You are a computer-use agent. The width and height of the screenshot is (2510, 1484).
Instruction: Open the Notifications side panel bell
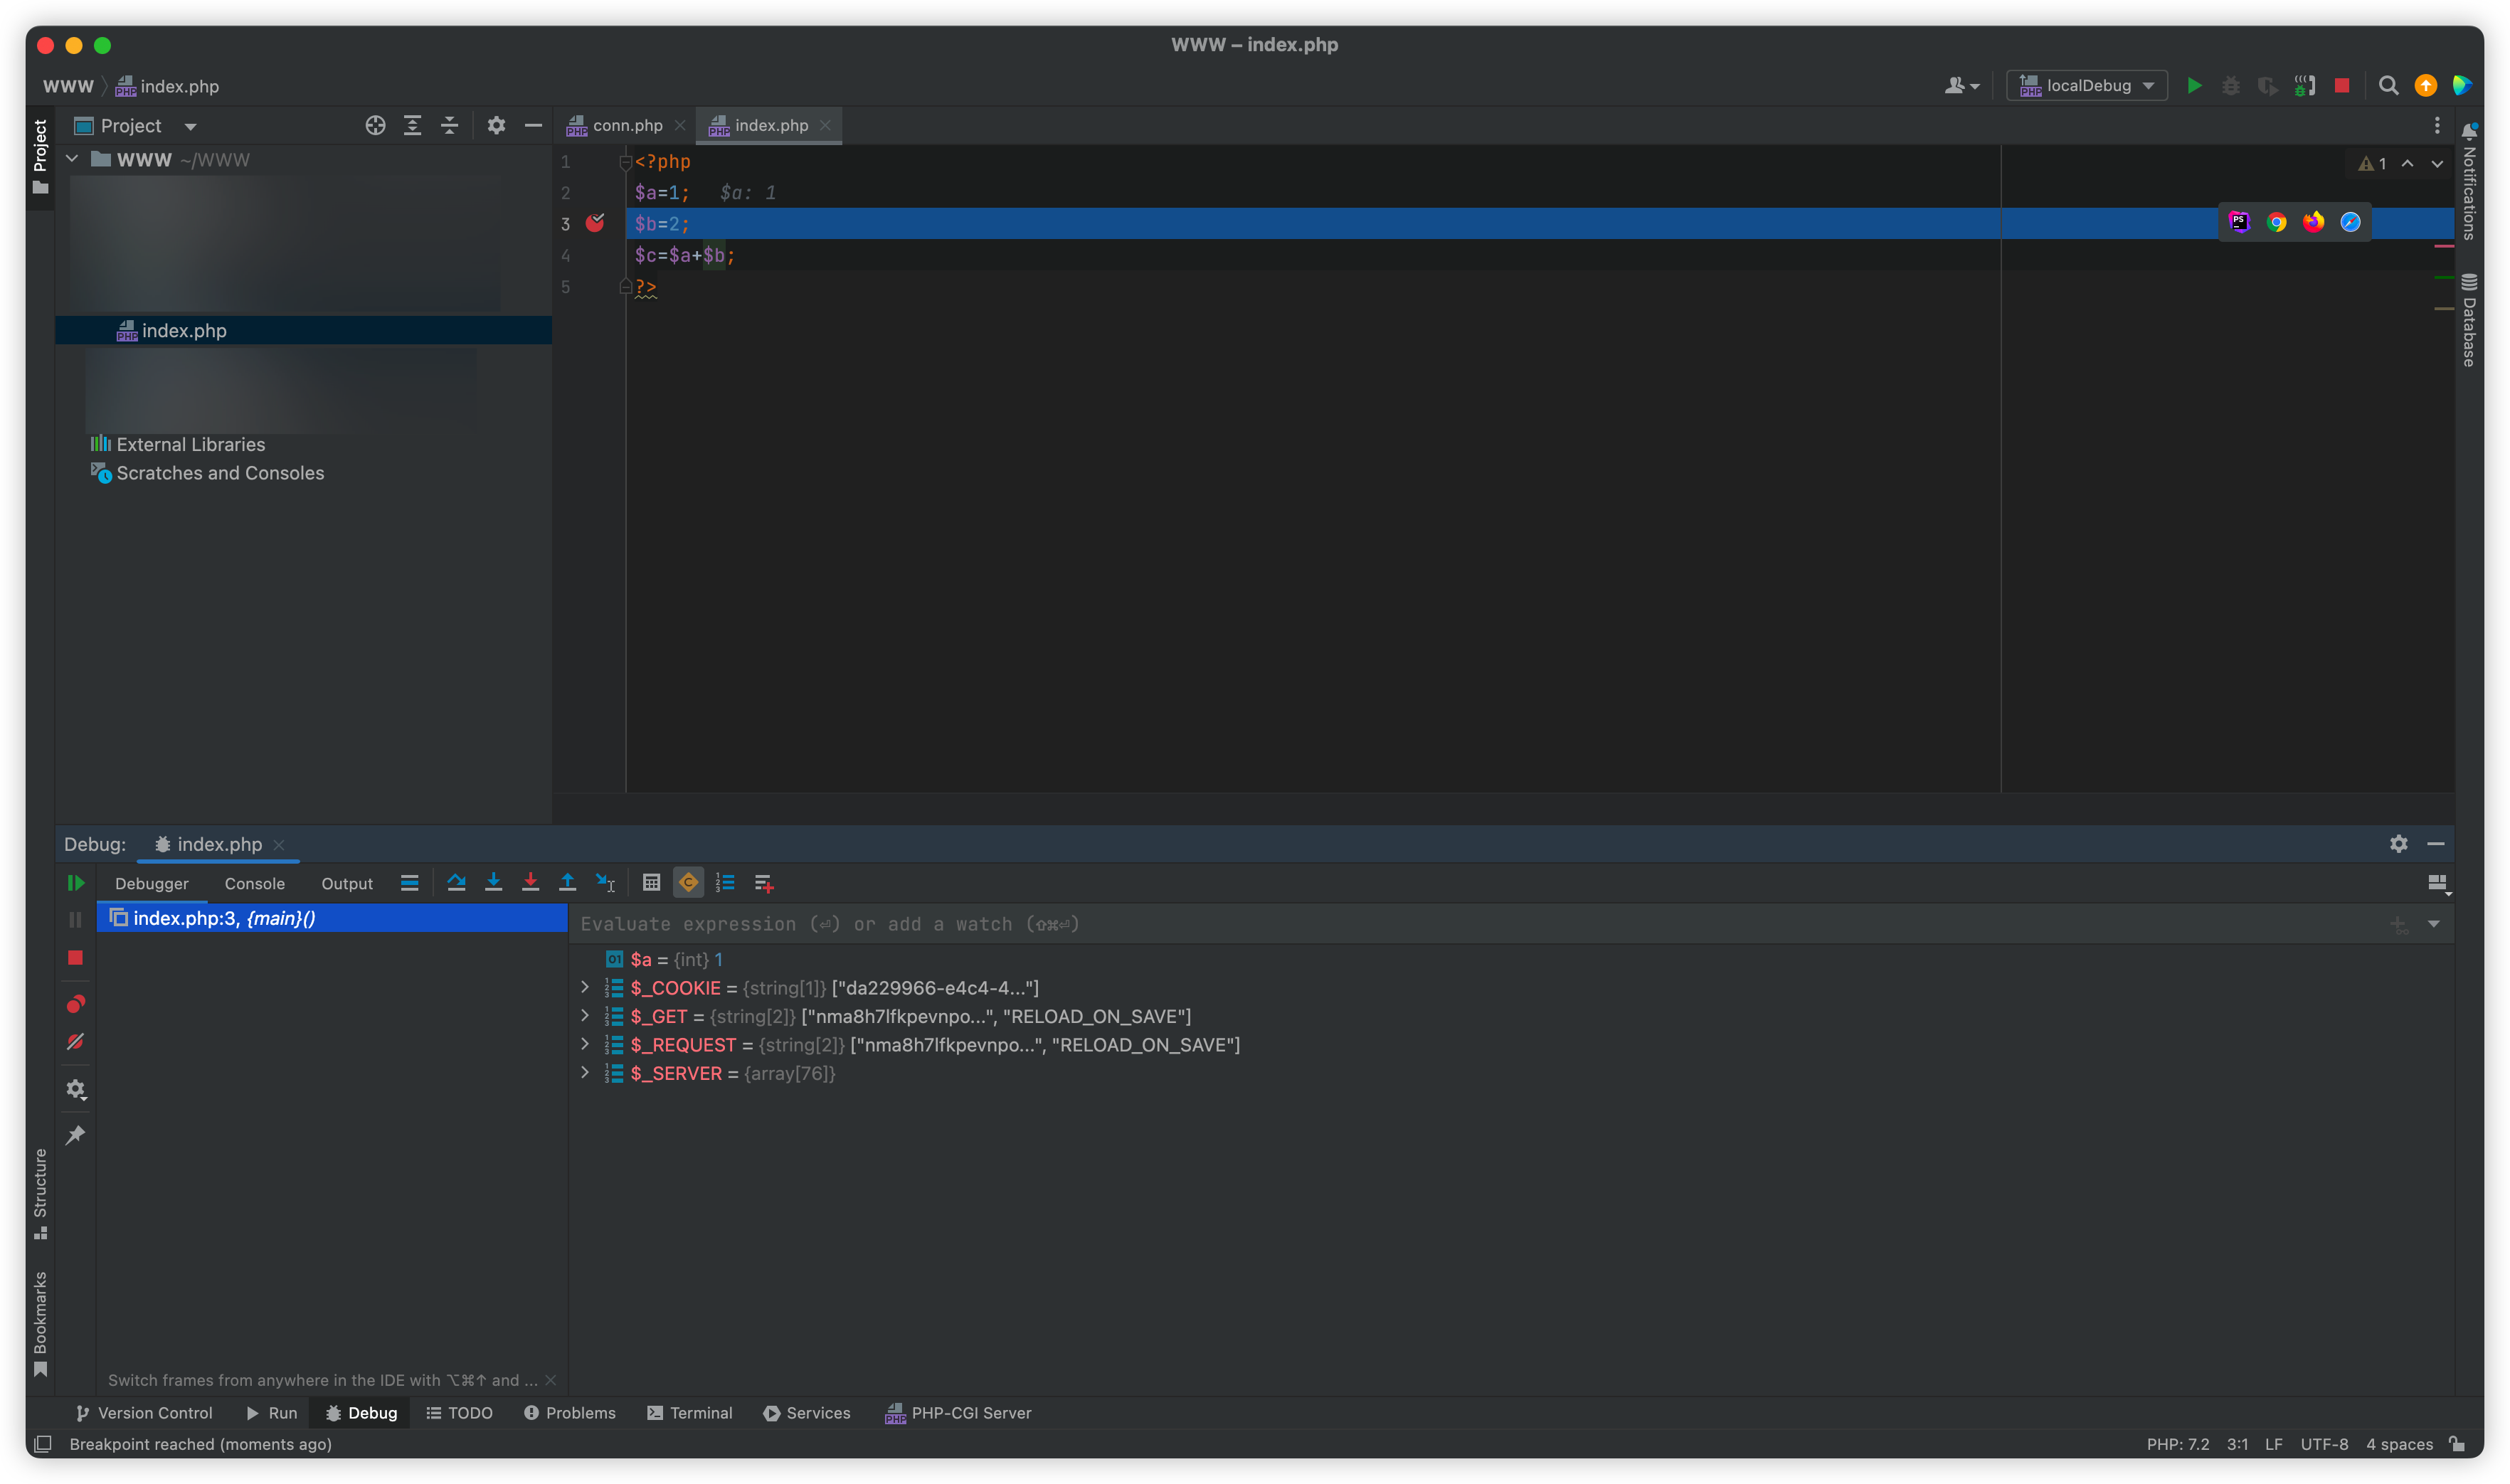click(x=2469, y=132)
